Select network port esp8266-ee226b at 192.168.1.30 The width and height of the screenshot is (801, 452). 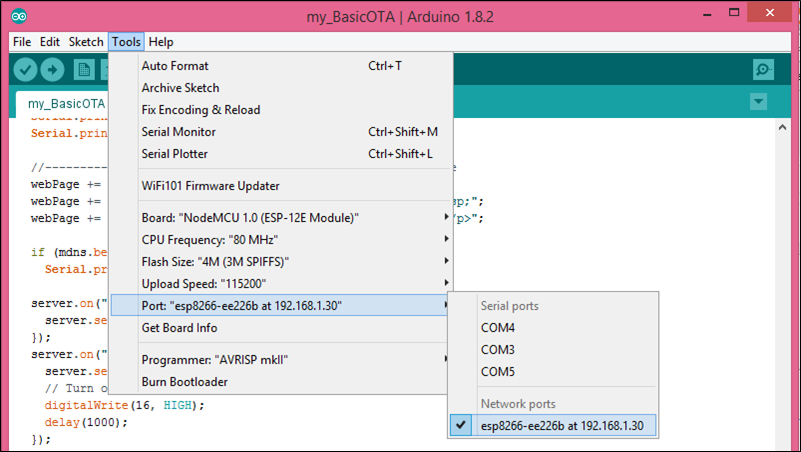coord(553,425)
